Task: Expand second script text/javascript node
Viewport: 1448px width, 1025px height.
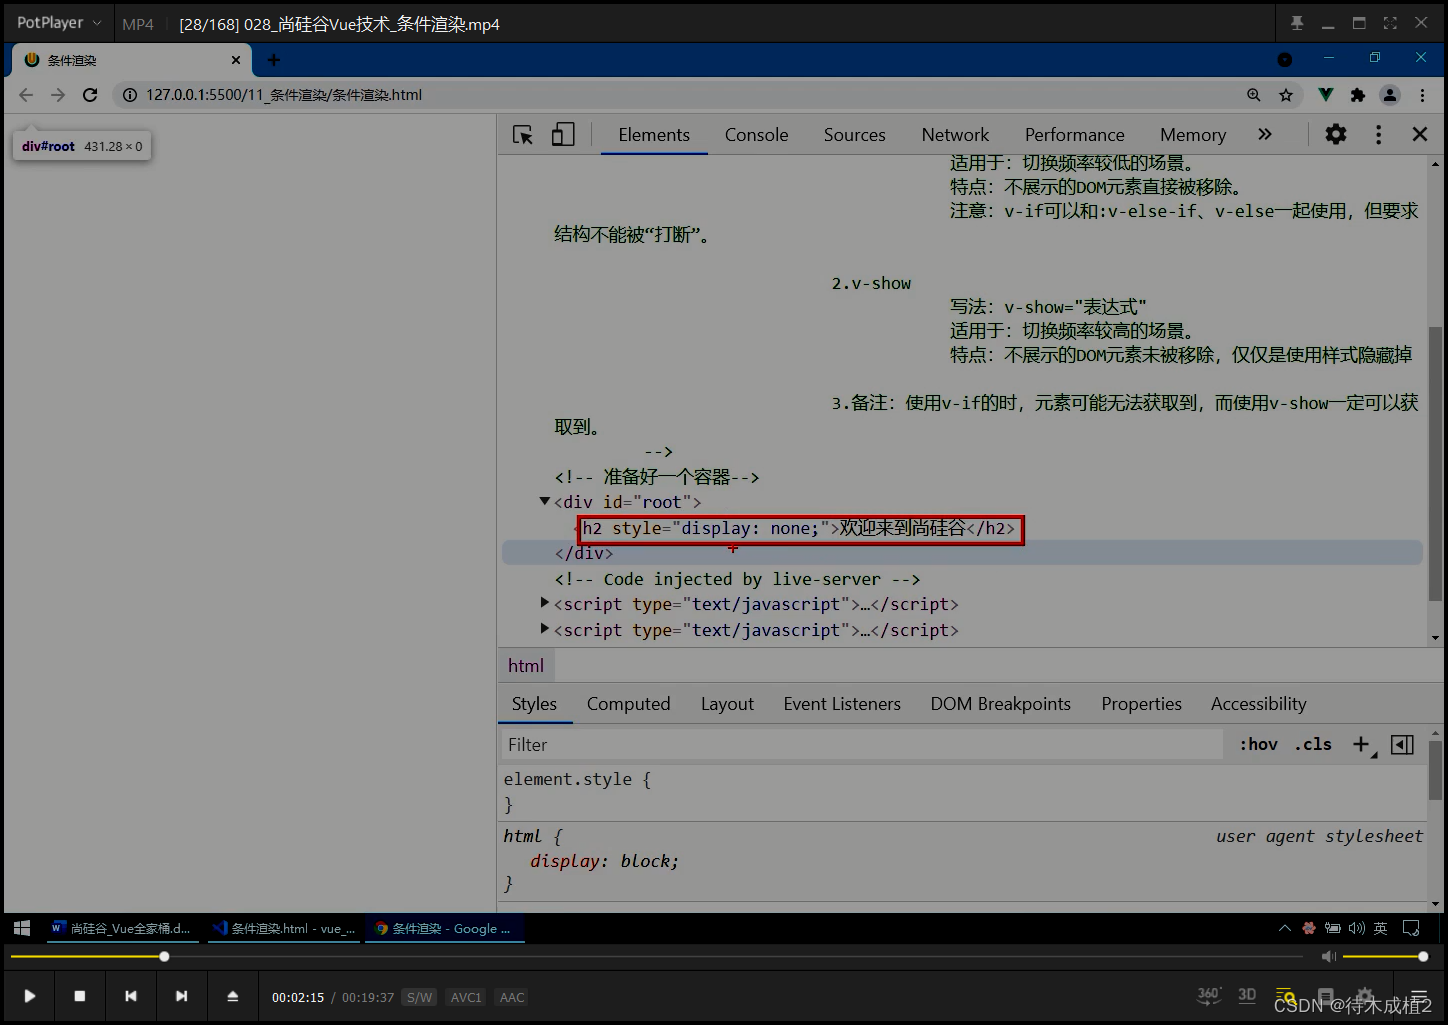Action: click(x=544, y=629)
